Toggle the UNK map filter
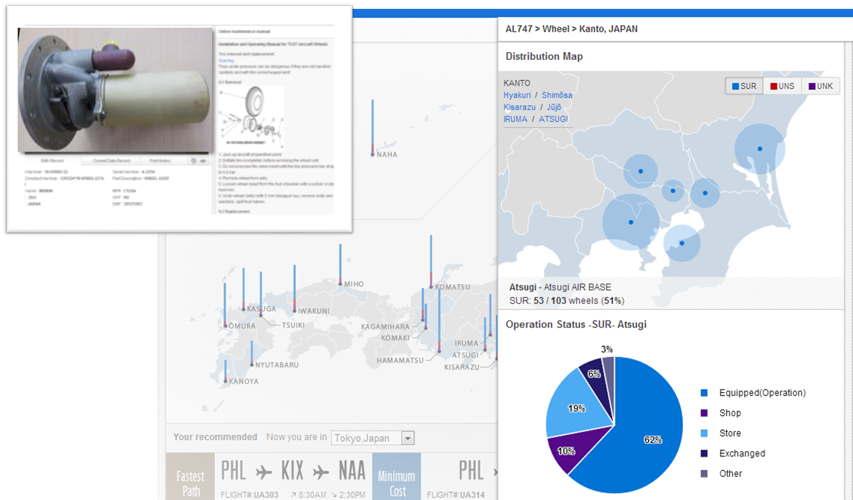The height and width of the screenshot is (500, 853). [x=820, y=87]
